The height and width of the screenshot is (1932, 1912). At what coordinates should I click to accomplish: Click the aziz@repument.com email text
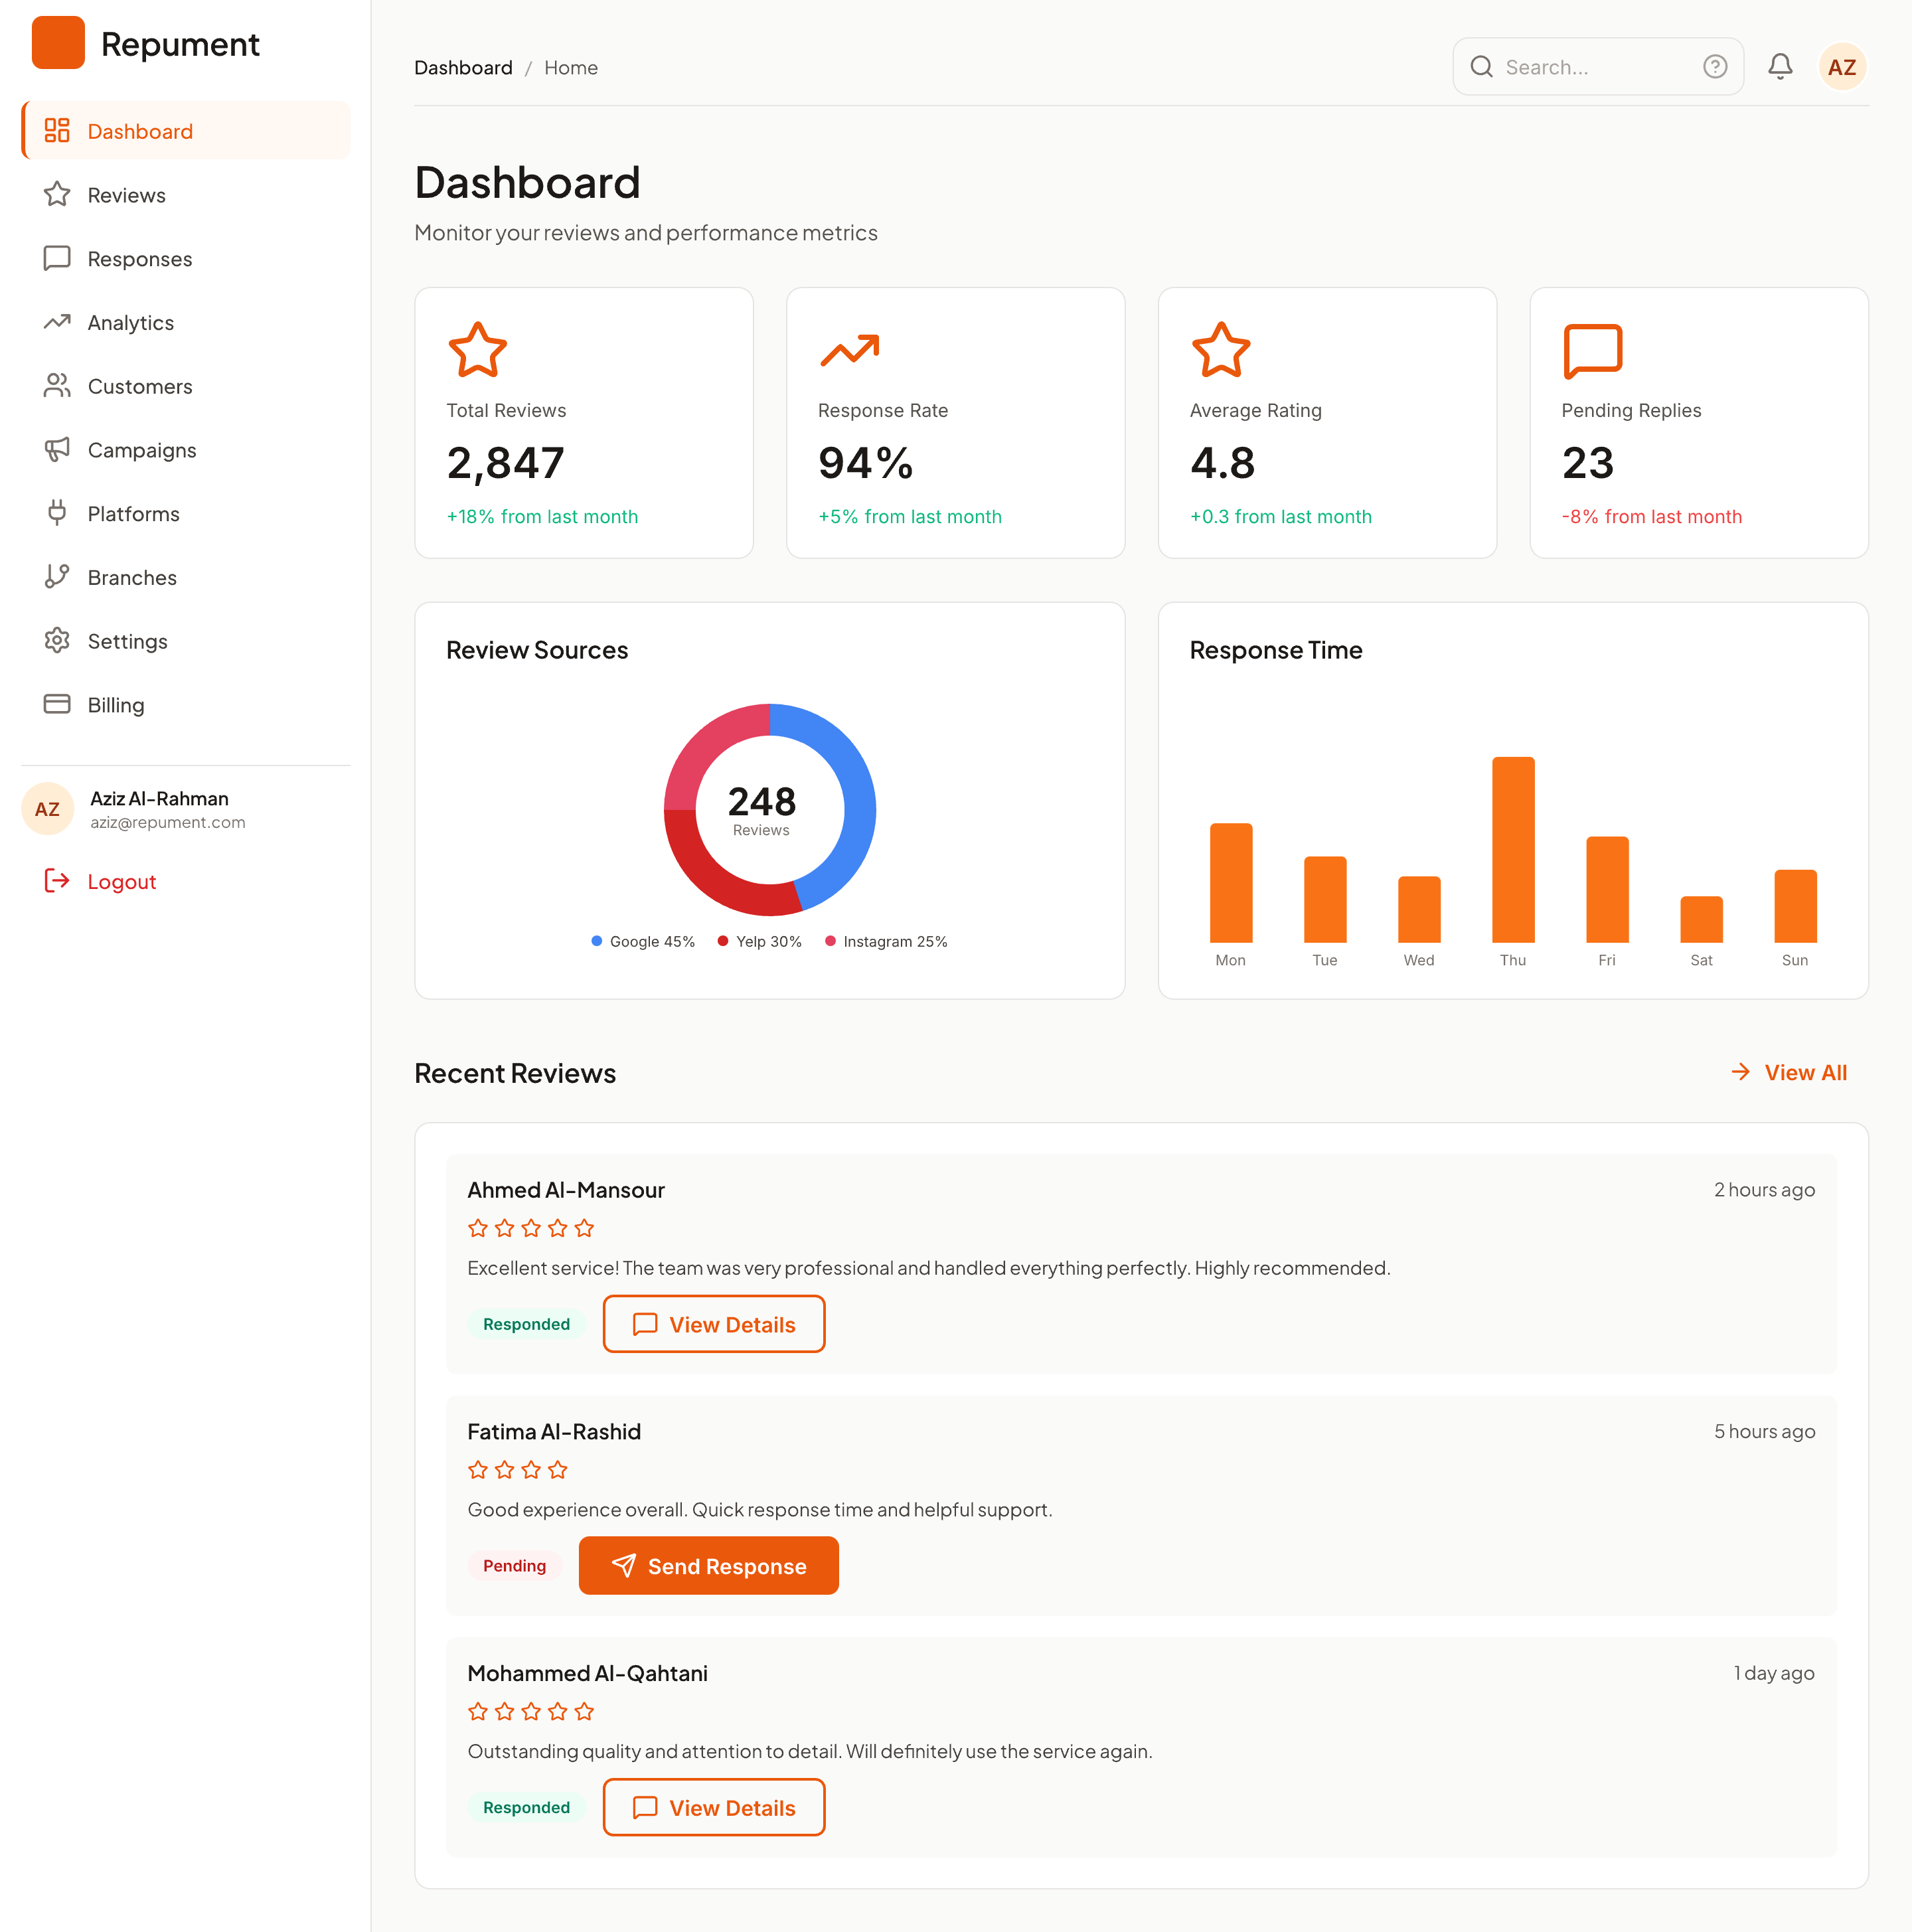pyautogui.click(x=168, y=823)
